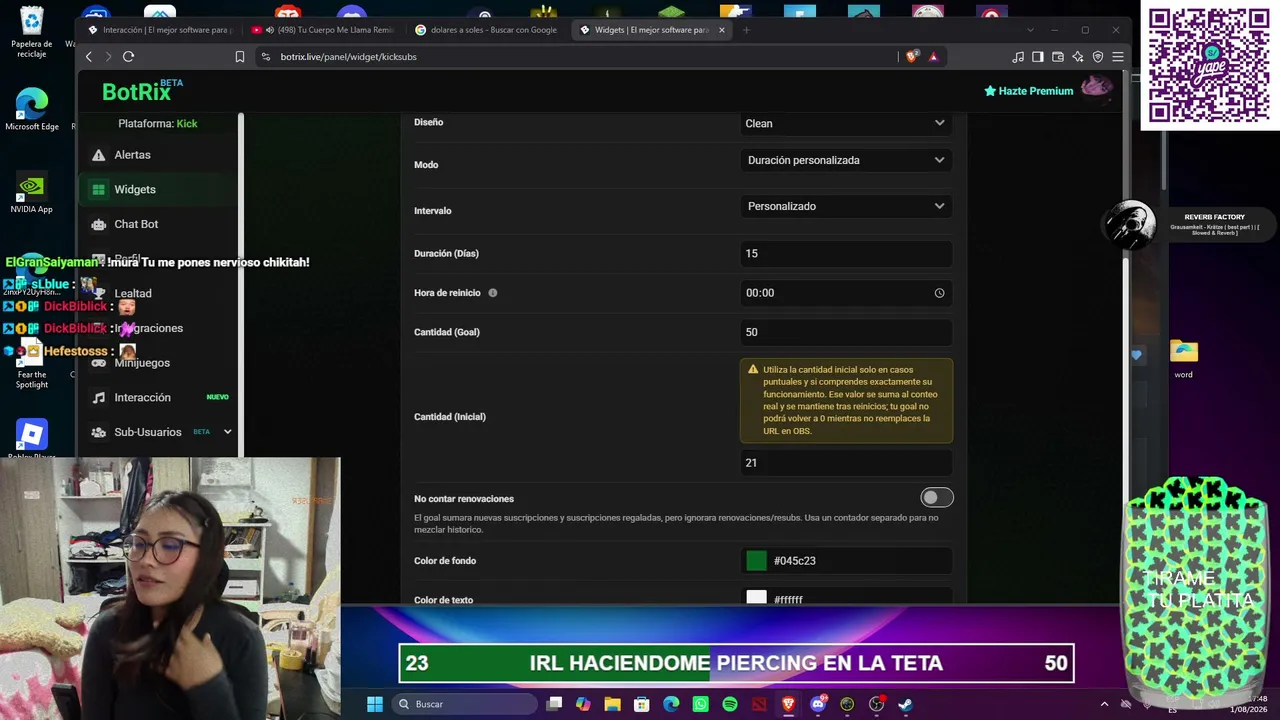Open Steam from the taskbar
The height and width of the screenshot is (720, 1280).
coord(905,704)
